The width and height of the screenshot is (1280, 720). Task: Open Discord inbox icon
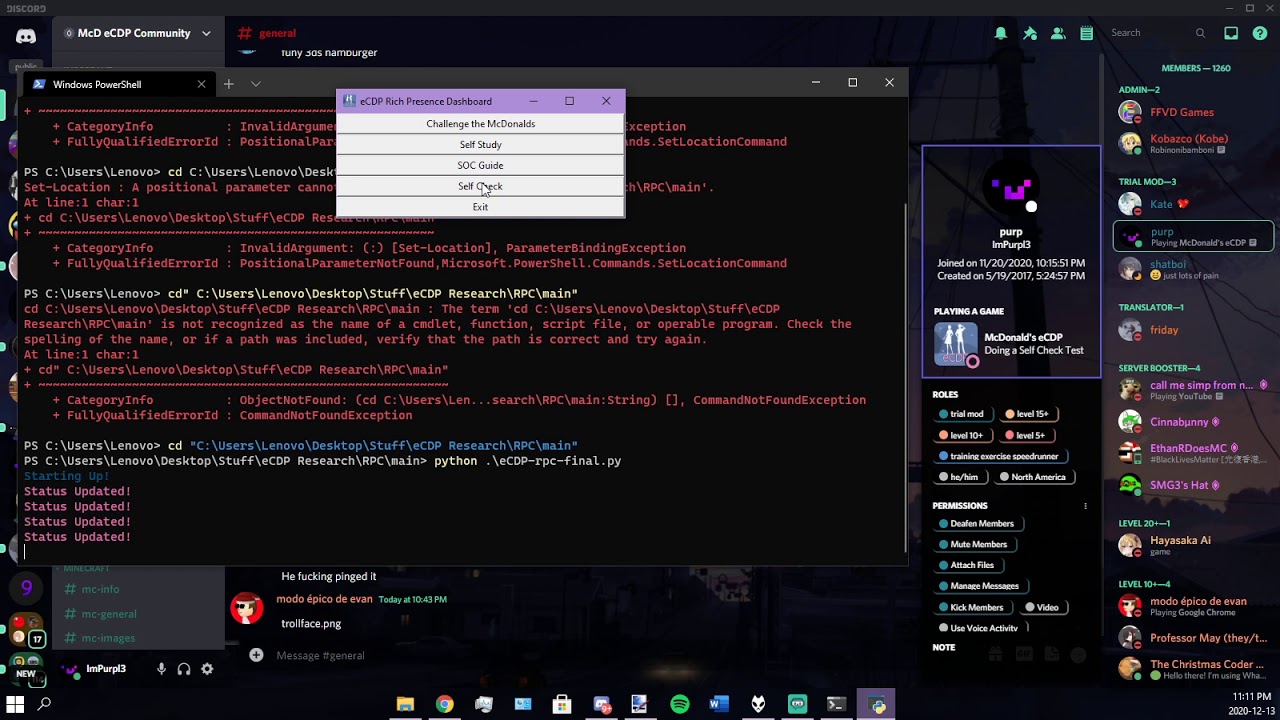[1231, 33]
